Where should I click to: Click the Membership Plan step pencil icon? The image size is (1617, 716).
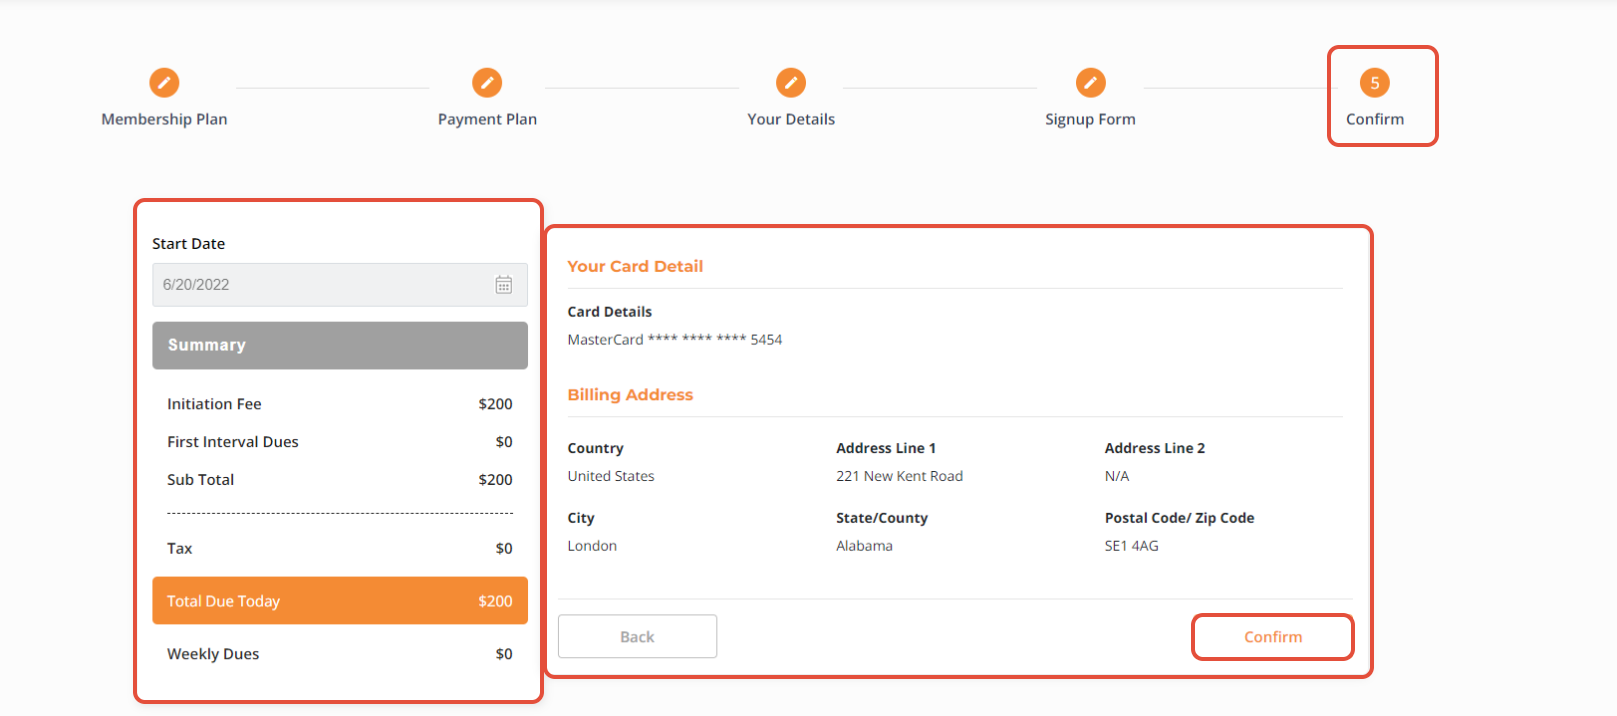(x=164, y=83)
